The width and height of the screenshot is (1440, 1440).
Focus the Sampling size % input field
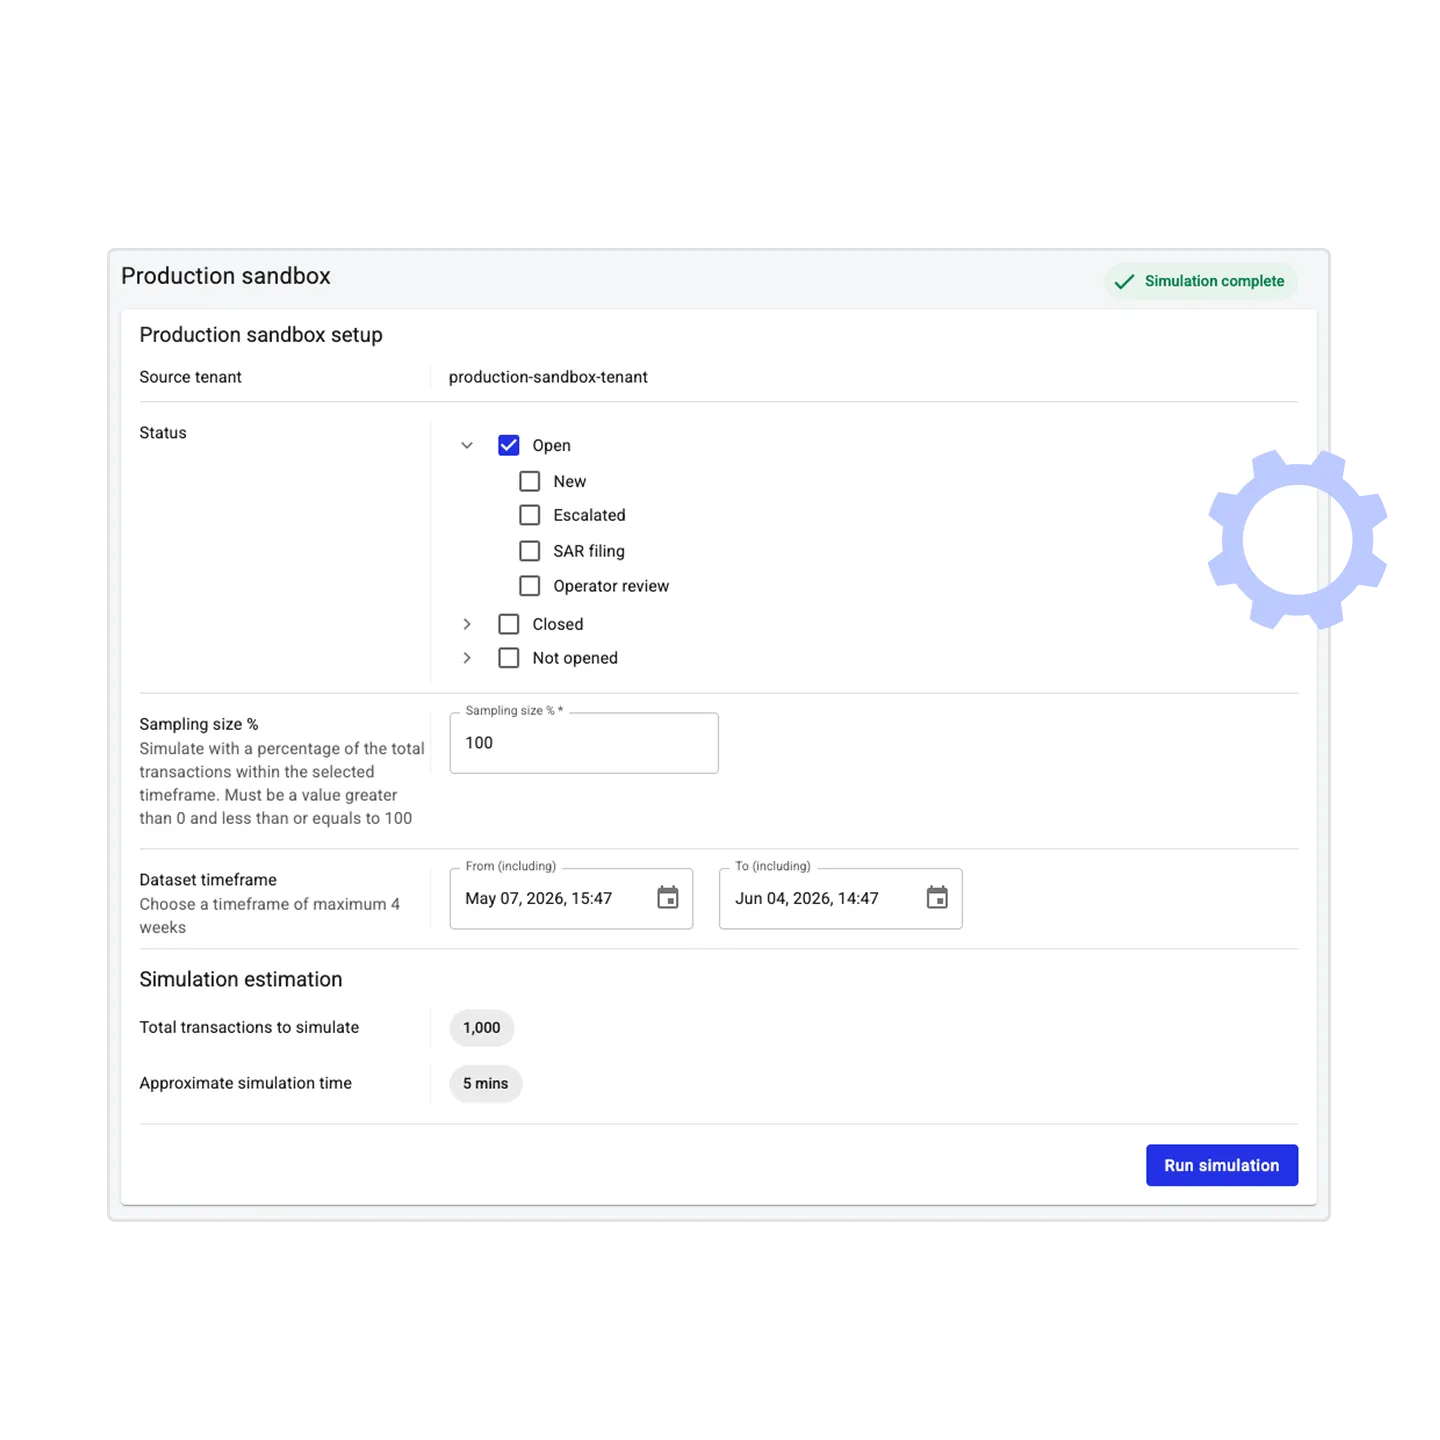tap(584, 743)
